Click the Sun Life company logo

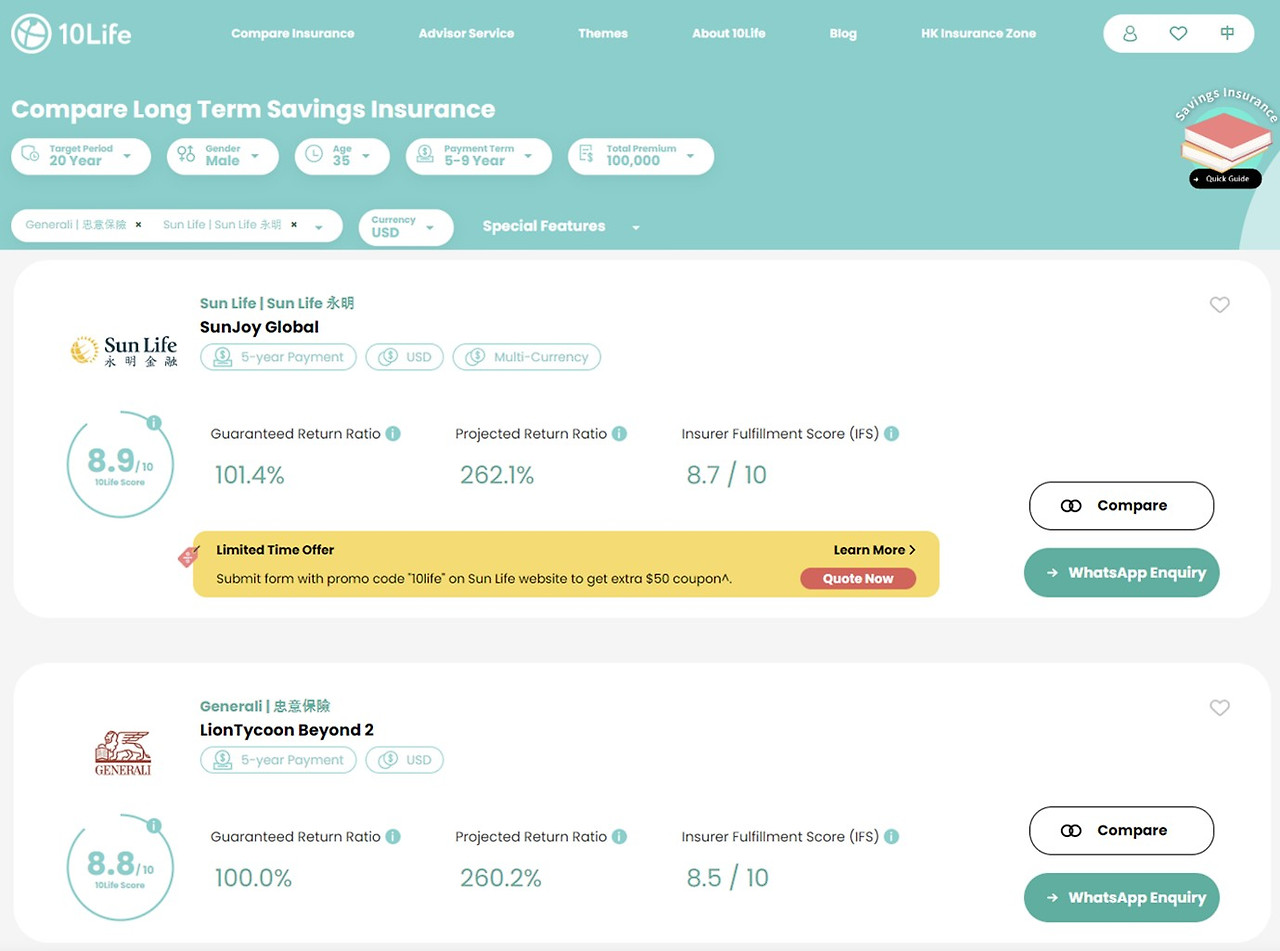tap(124, 351)
